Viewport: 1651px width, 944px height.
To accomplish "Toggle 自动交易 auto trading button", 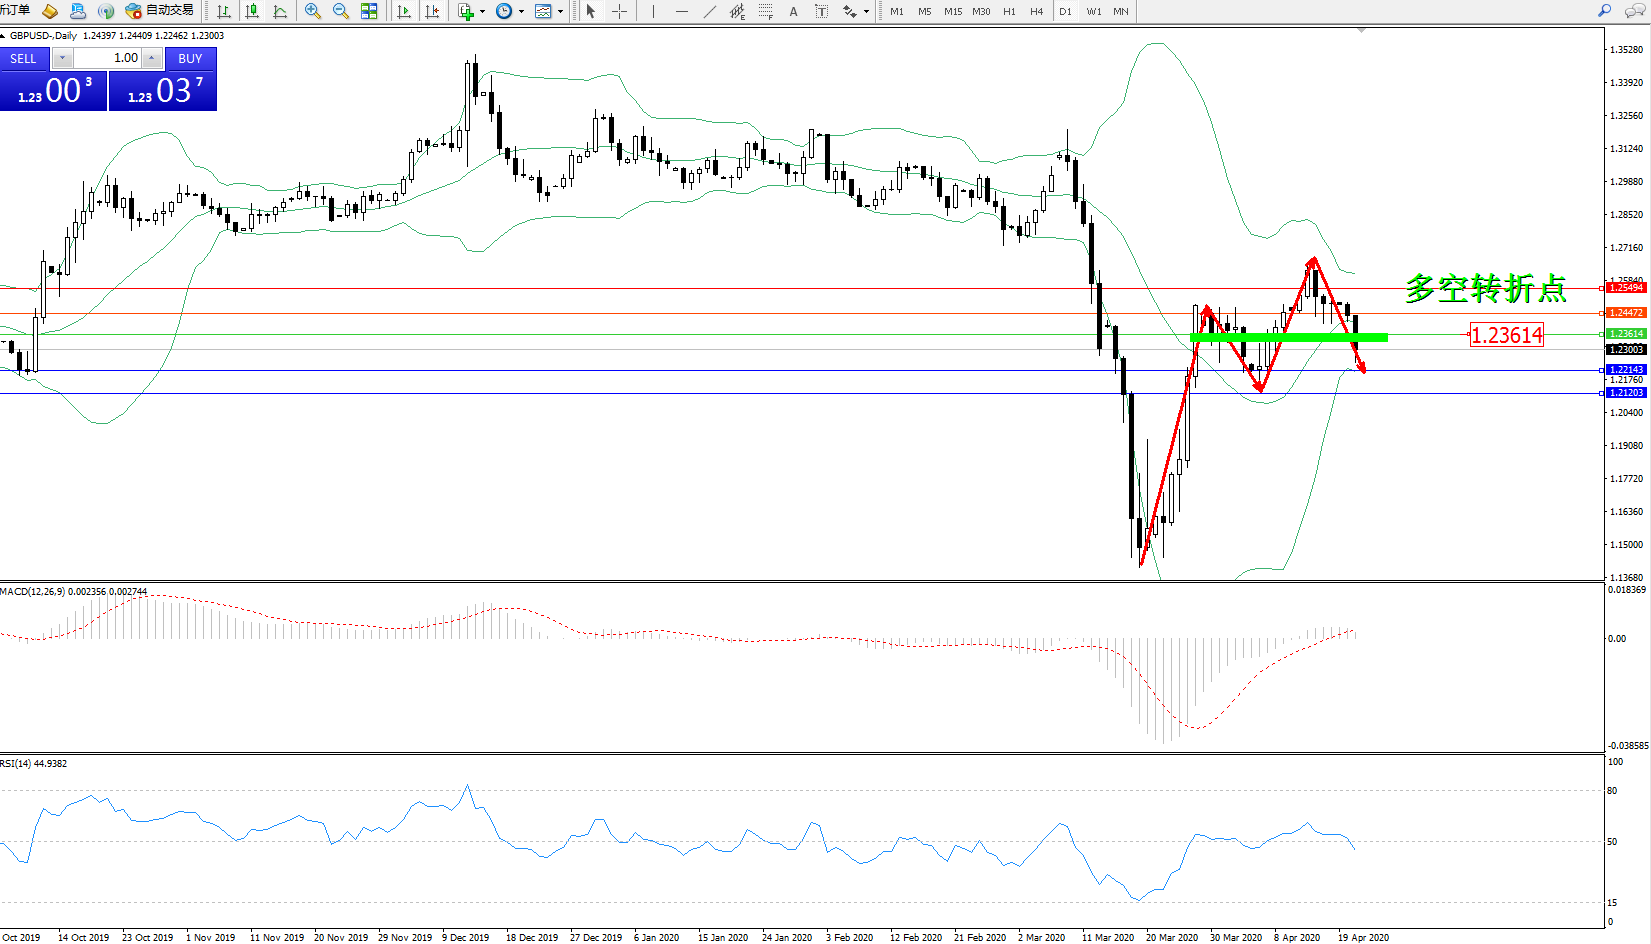I will tap(160, 11).
